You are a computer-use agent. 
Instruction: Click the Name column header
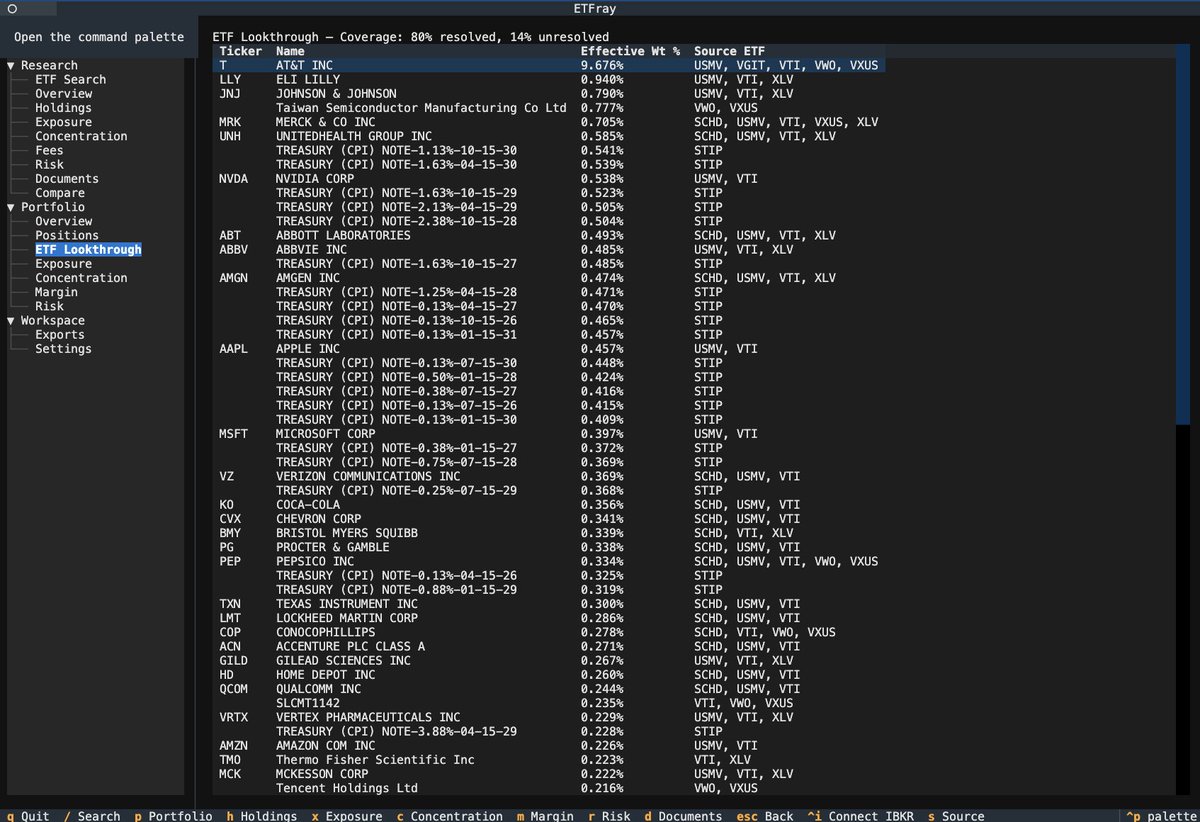tap(290, 51)
